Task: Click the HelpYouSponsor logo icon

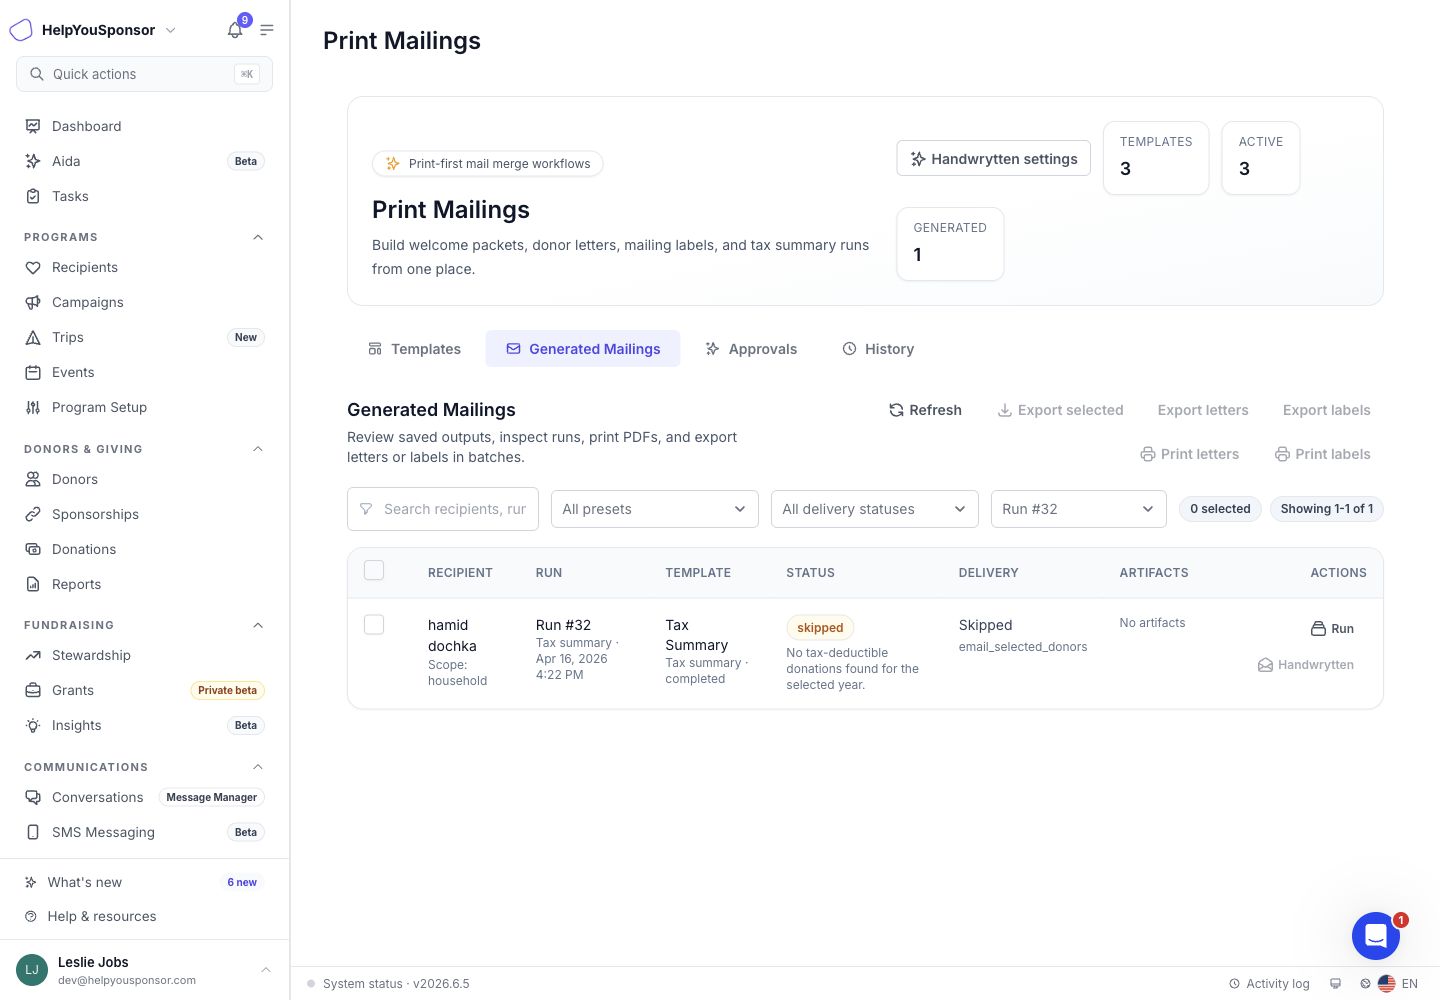Action: (21, 30)
